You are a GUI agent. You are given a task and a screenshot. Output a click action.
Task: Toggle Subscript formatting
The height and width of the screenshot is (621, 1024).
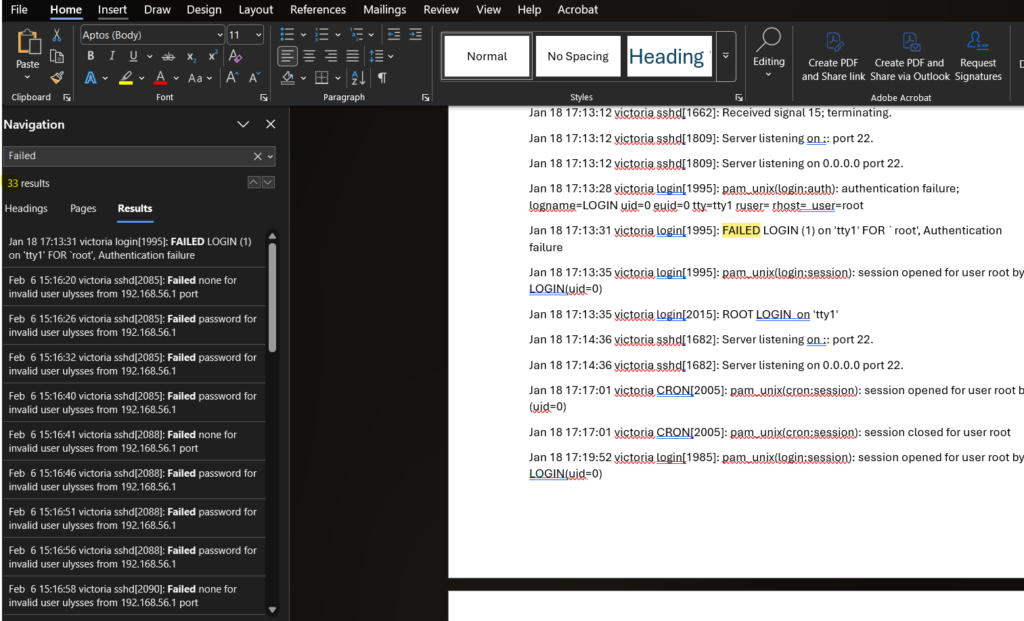pos(191,57)
